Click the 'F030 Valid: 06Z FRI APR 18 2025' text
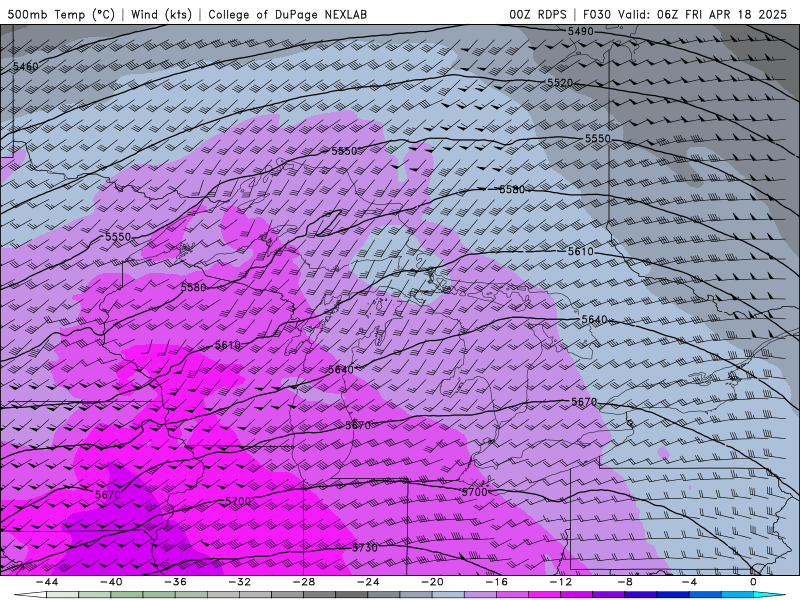This screenshot has height=600, width=800. [685, 14]
